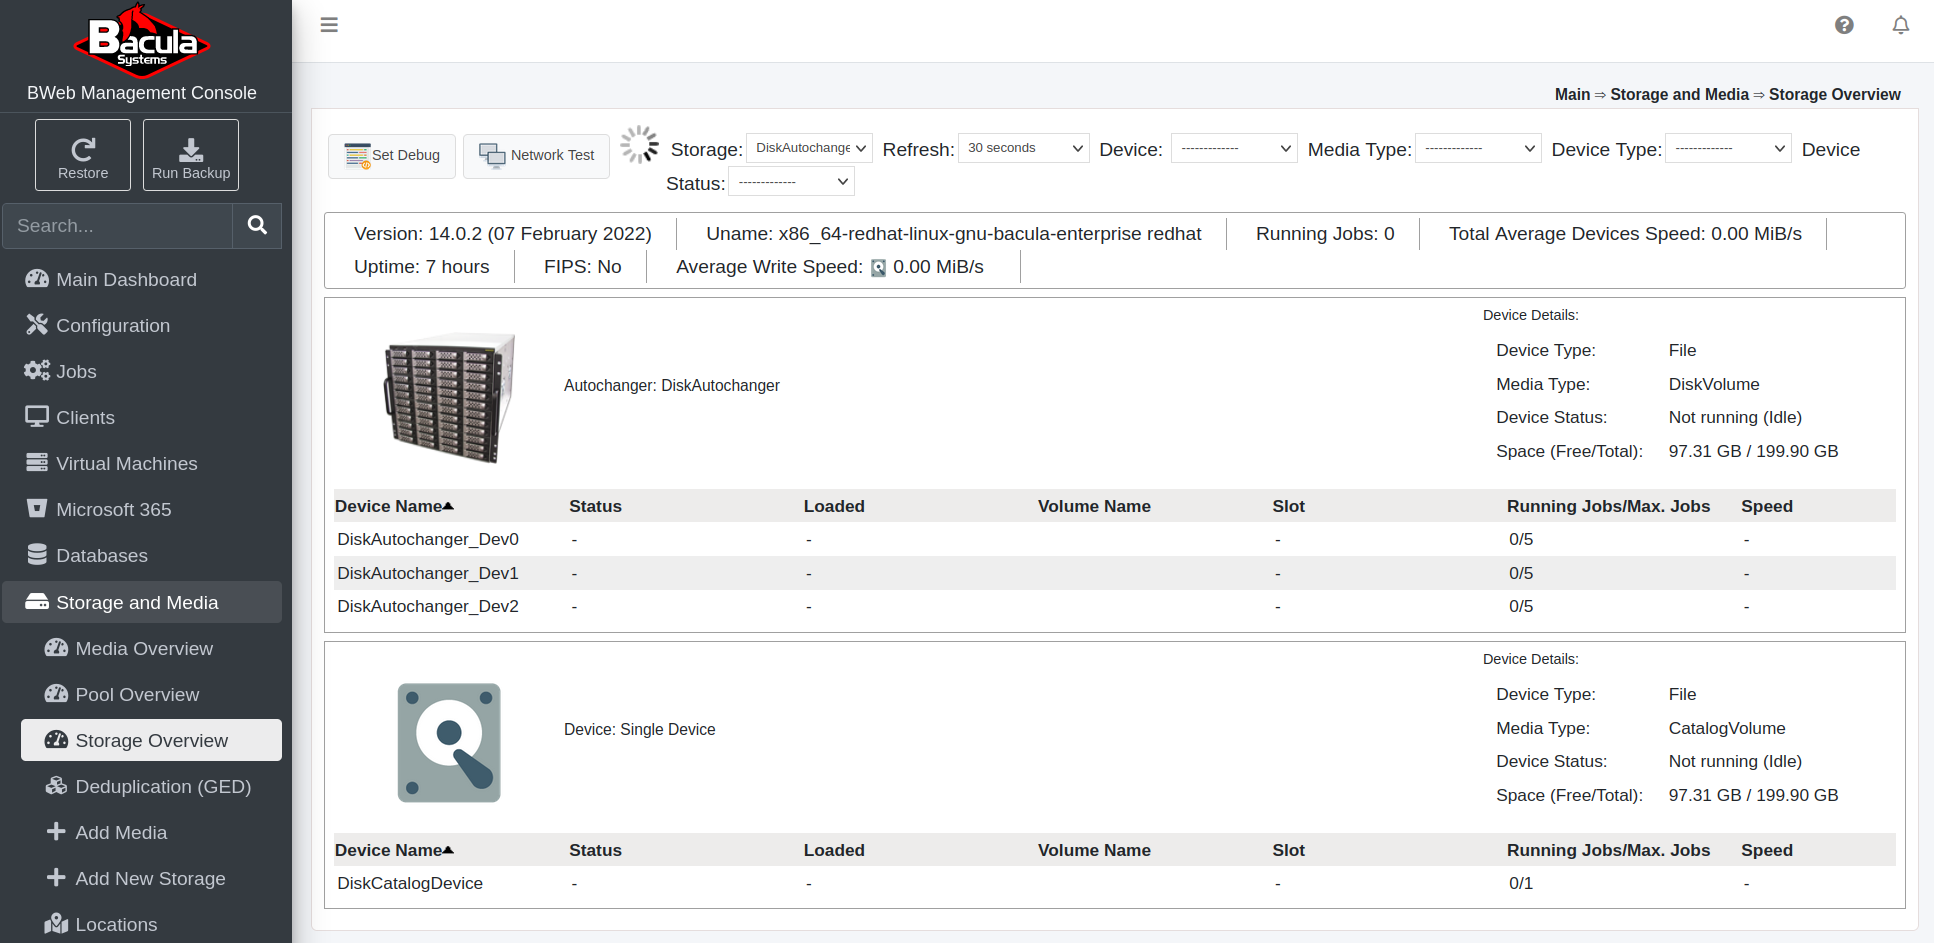Click Storage Overview breadcrumb link

pos(1834,94)
